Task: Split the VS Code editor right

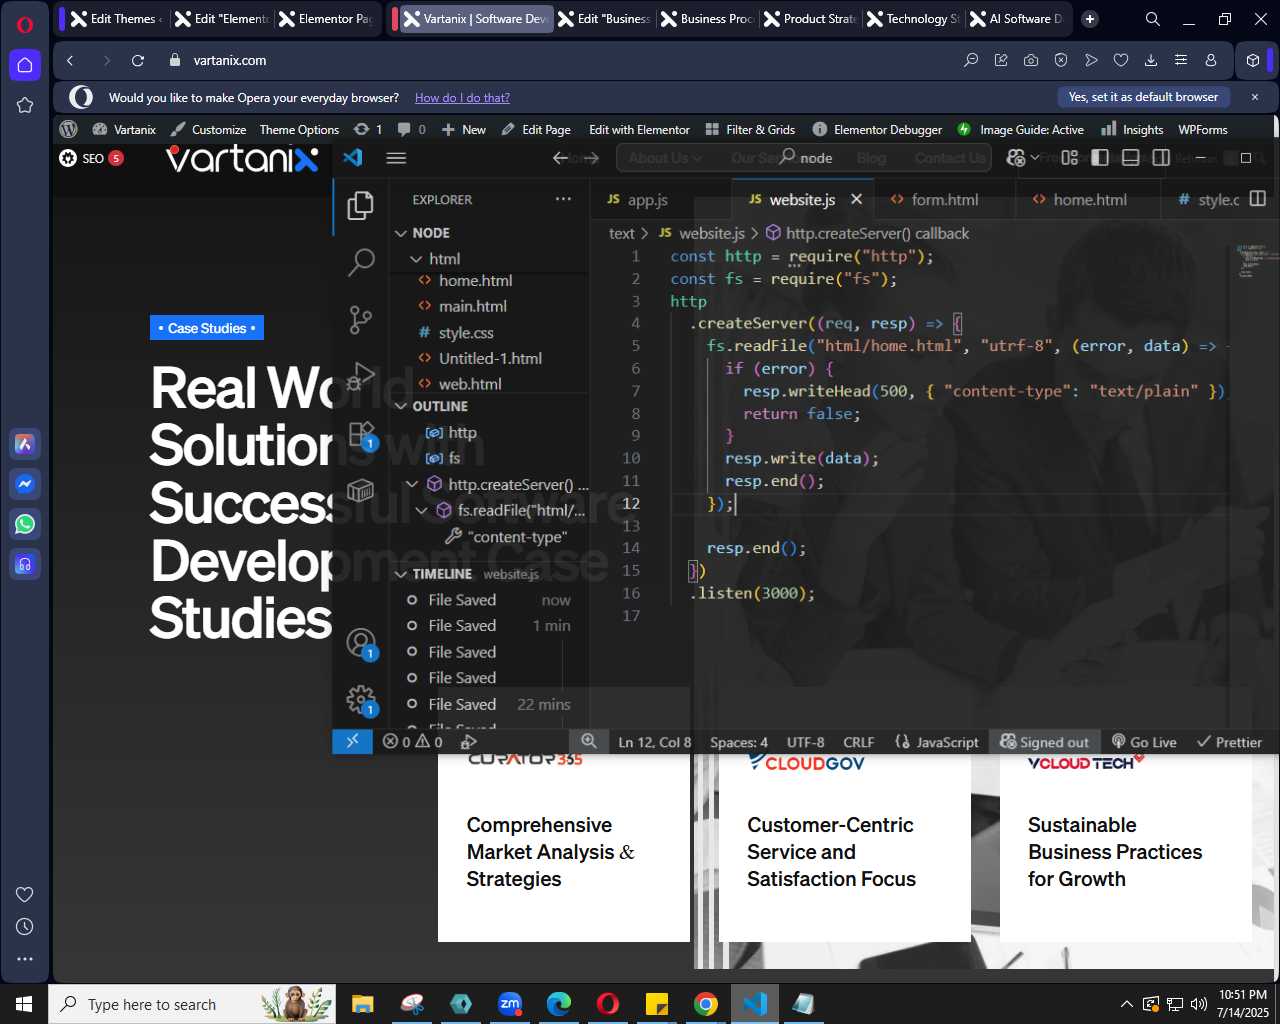Action: point(1258,199)
